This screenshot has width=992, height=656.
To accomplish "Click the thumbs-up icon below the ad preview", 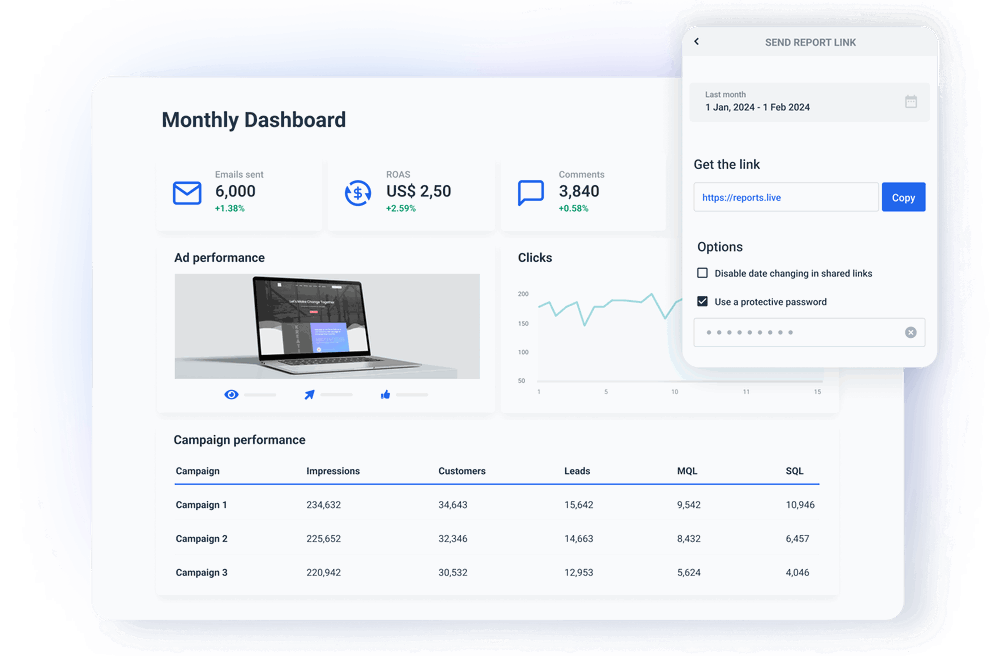I will pos(384,394).
